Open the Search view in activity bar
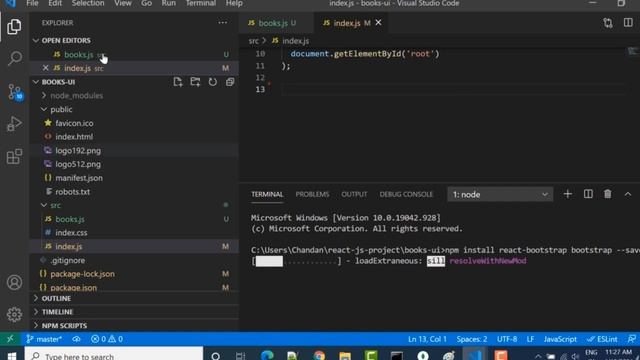 [x=14, y=58]
